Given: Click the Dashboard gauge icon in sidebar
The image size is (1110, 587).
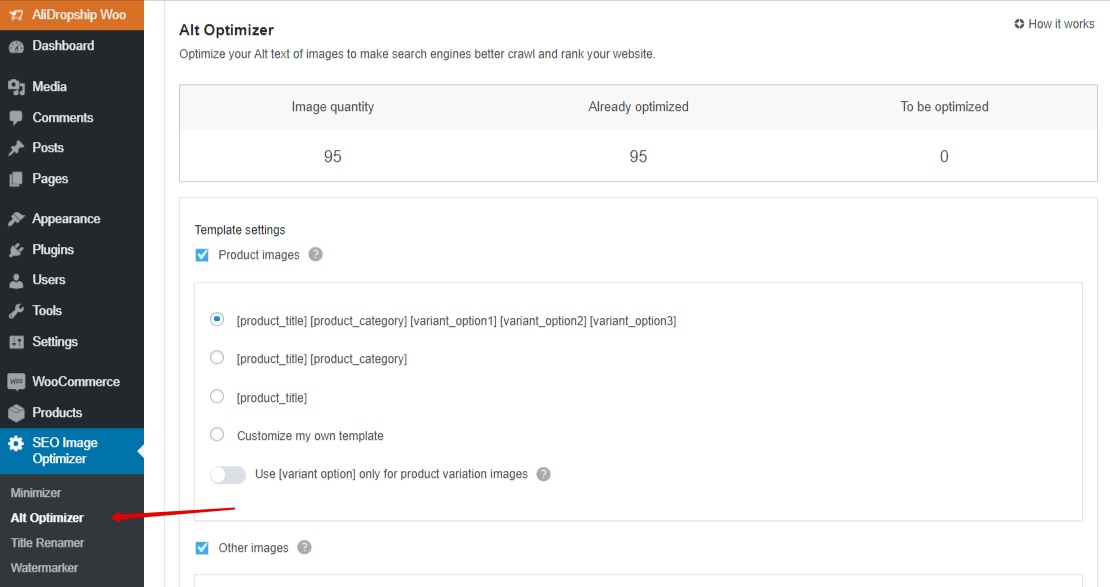Looking at the screenshot, I should 16,46.
